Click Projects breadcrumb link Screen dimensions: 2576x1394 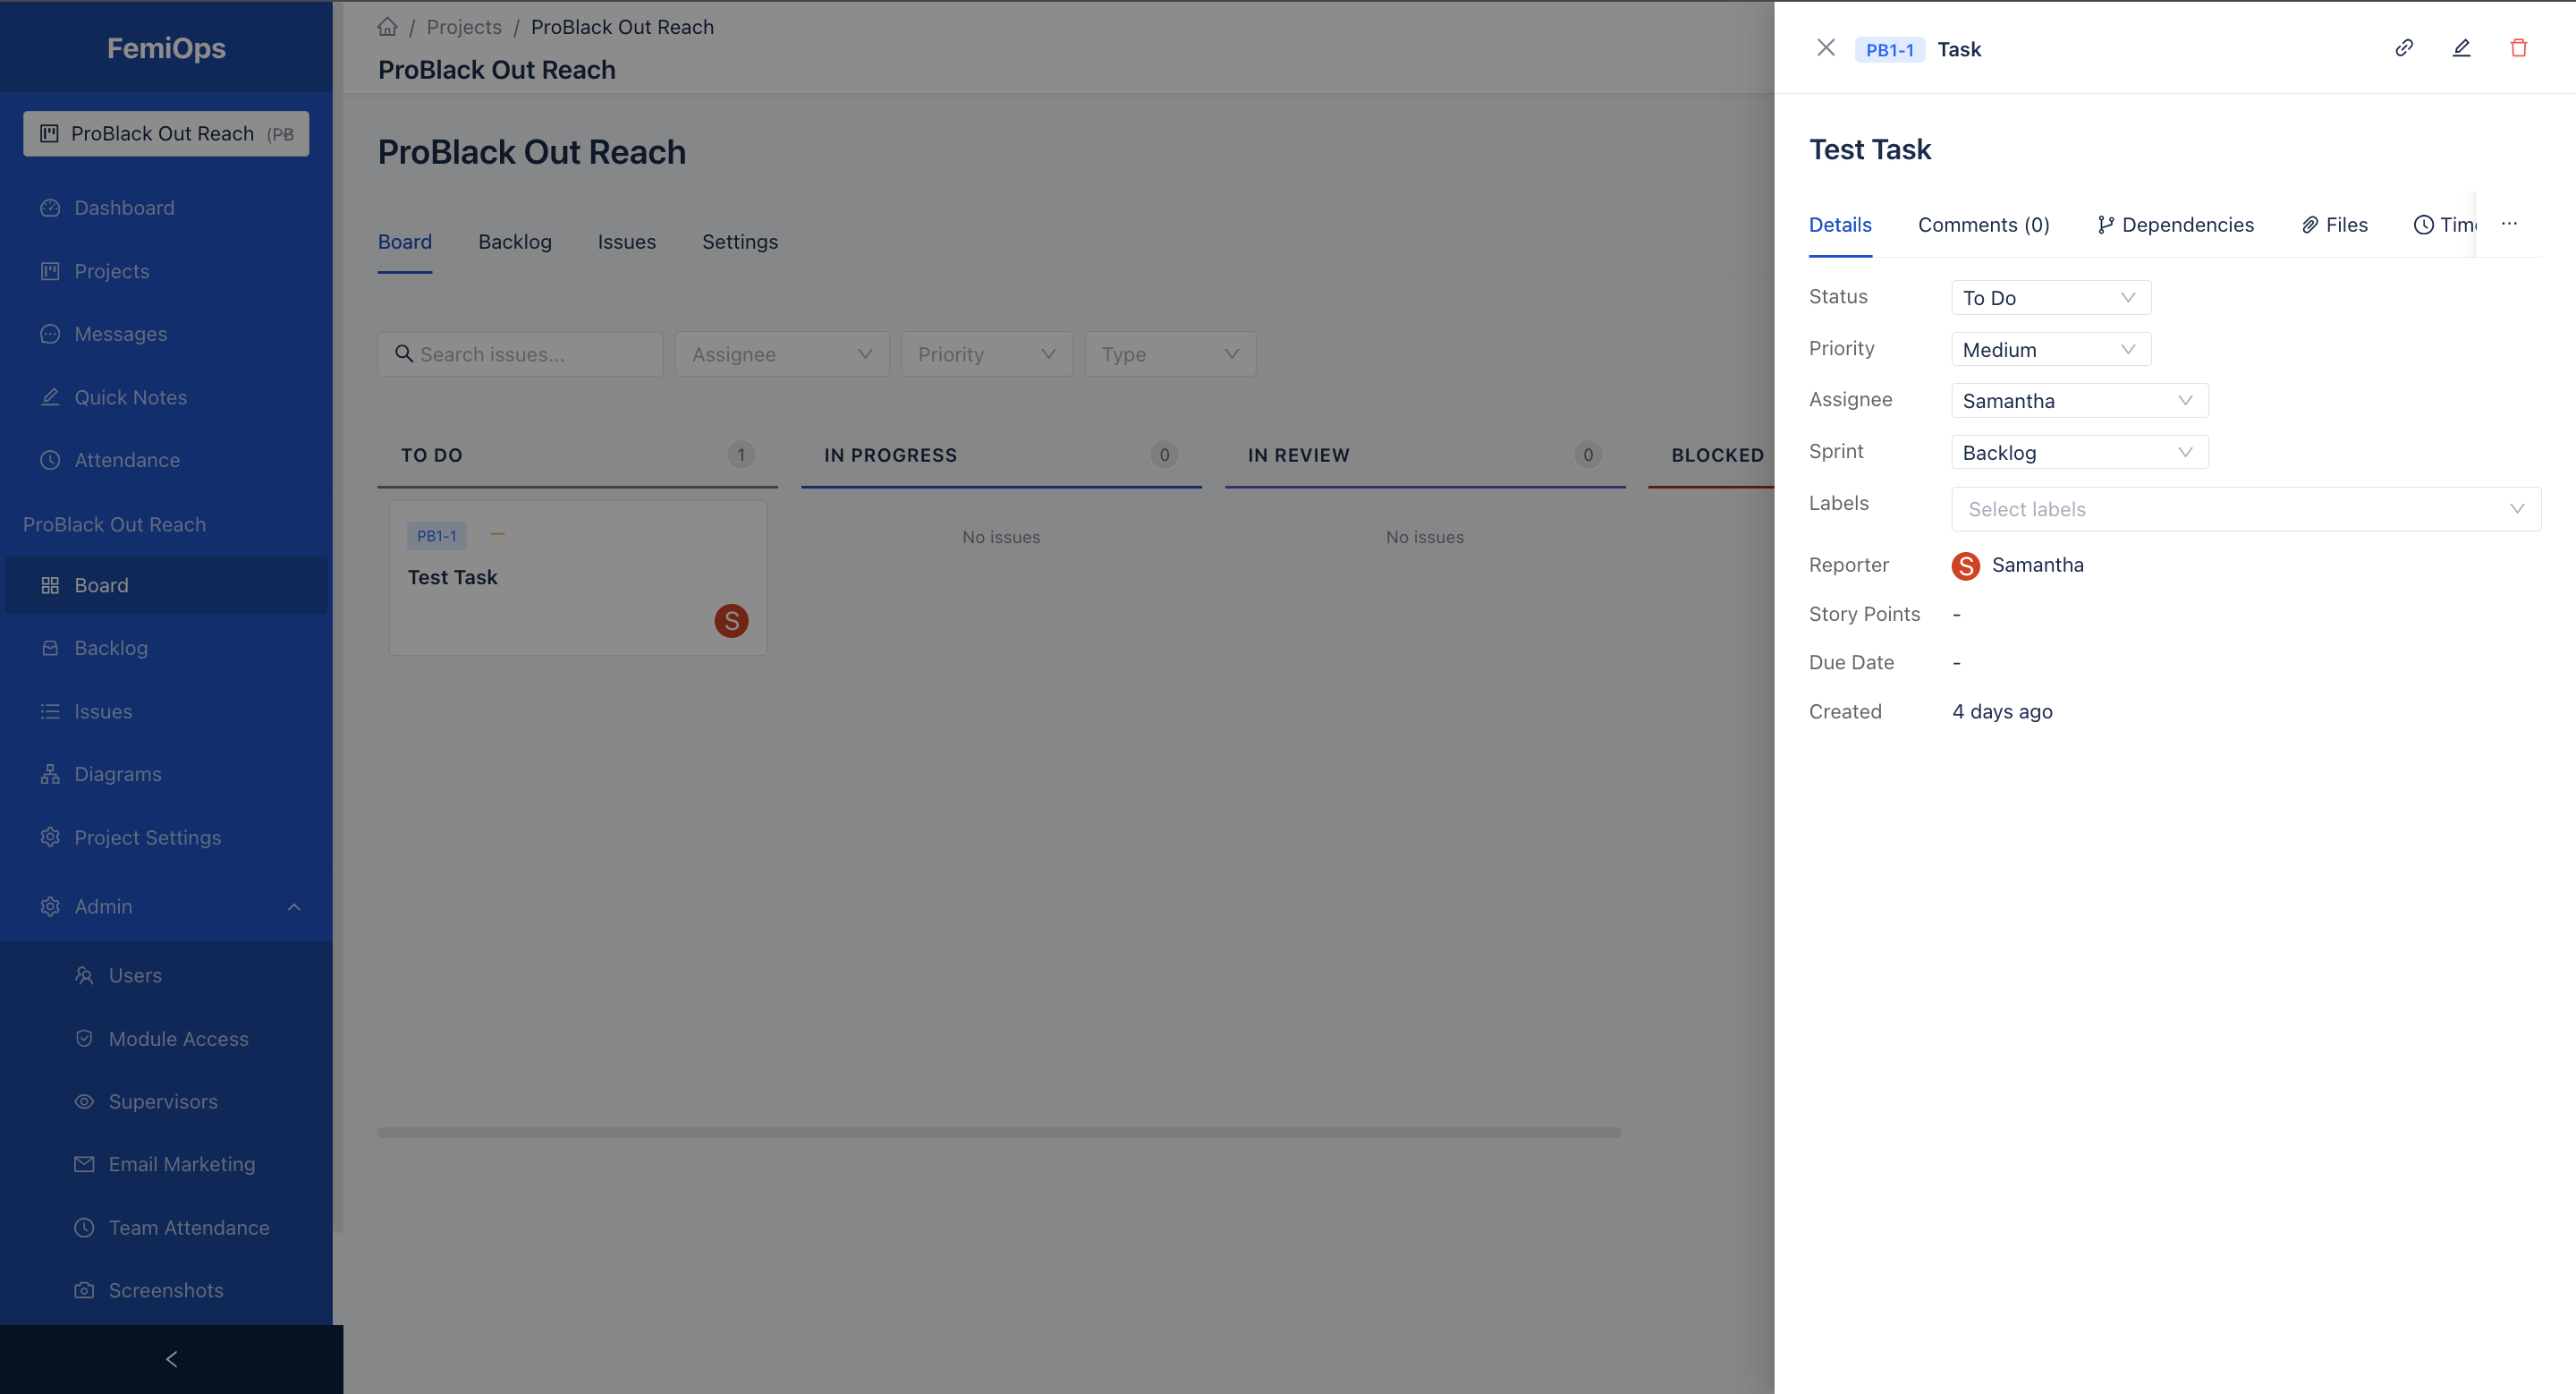pos(464,27)
